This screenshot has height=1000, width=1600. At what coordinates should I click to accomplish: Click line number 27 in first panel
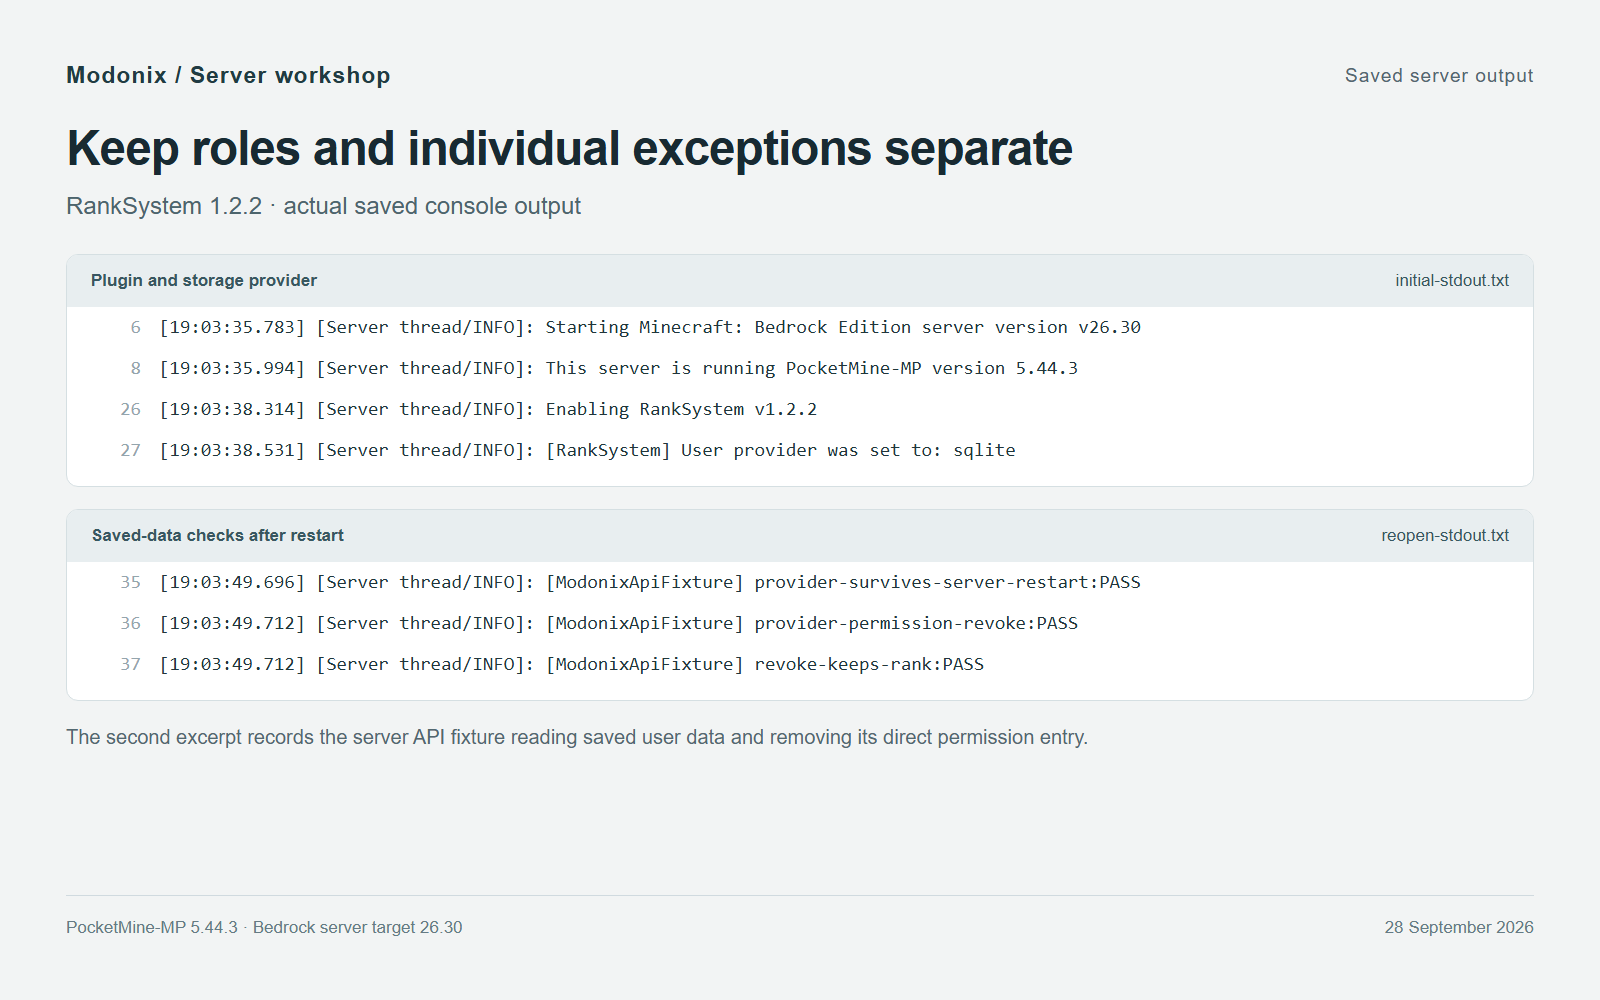(131, 451)
